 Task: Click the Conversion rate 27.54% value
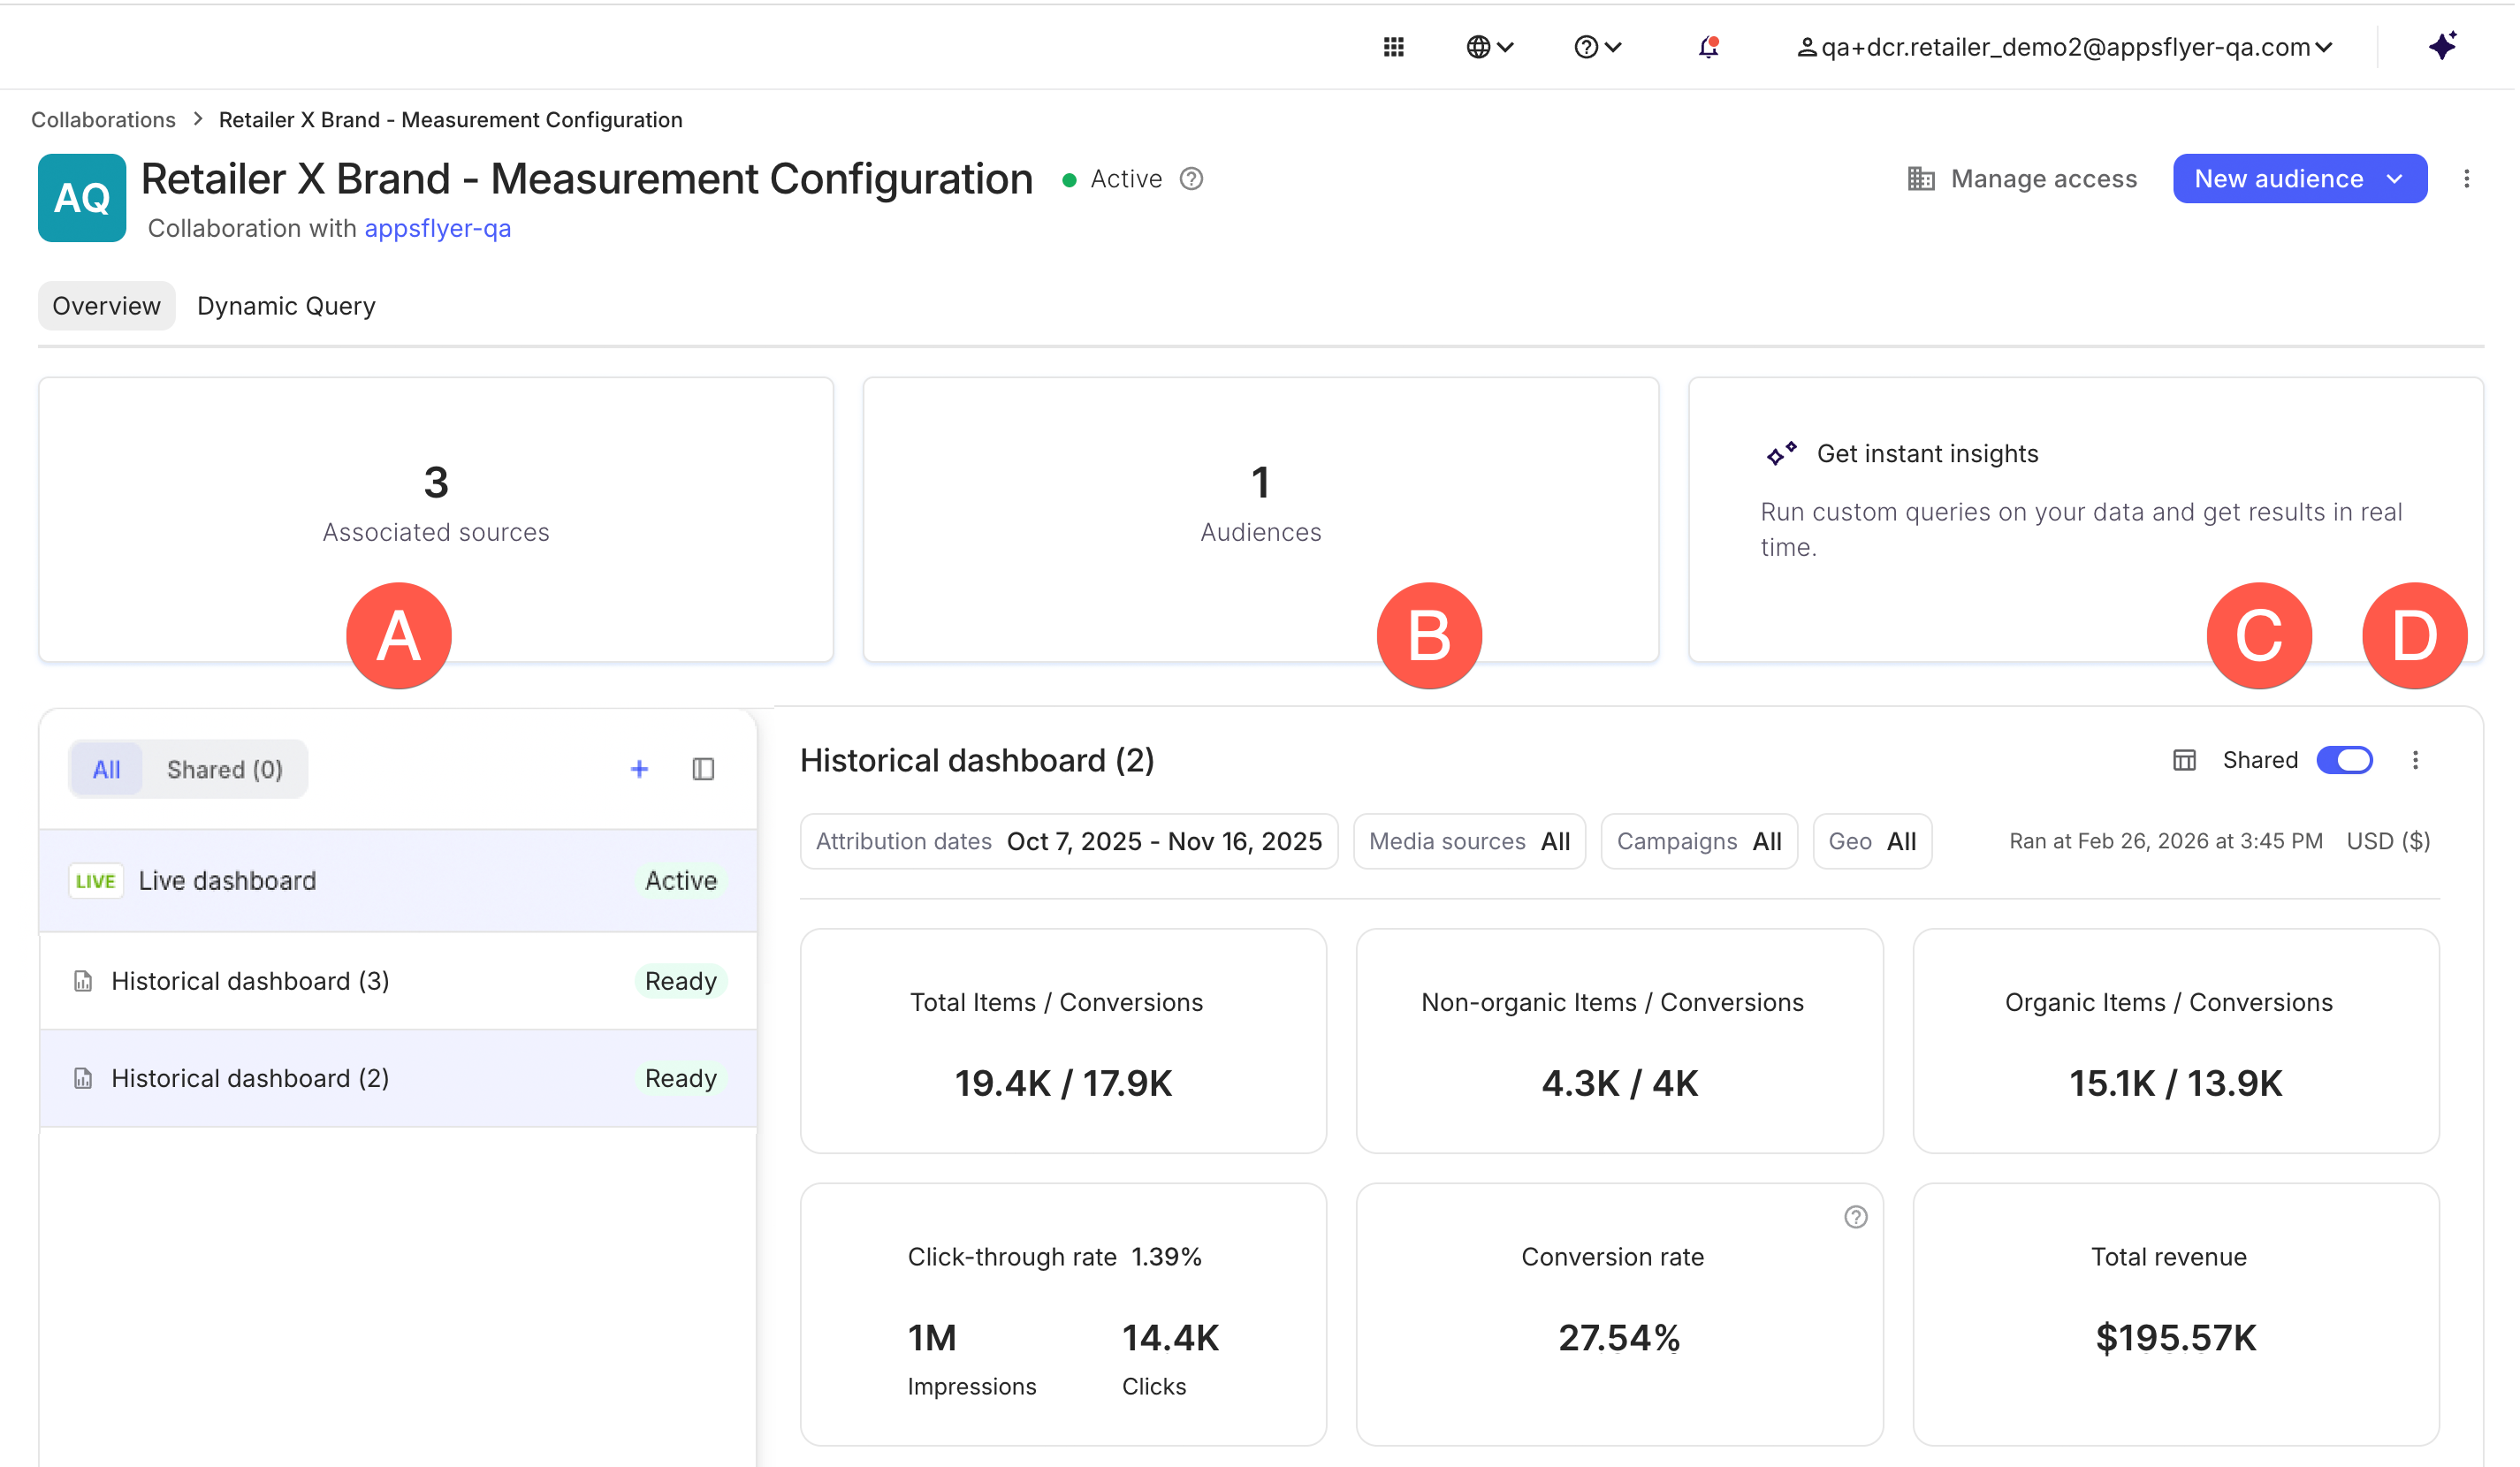coord(1619,1339)
